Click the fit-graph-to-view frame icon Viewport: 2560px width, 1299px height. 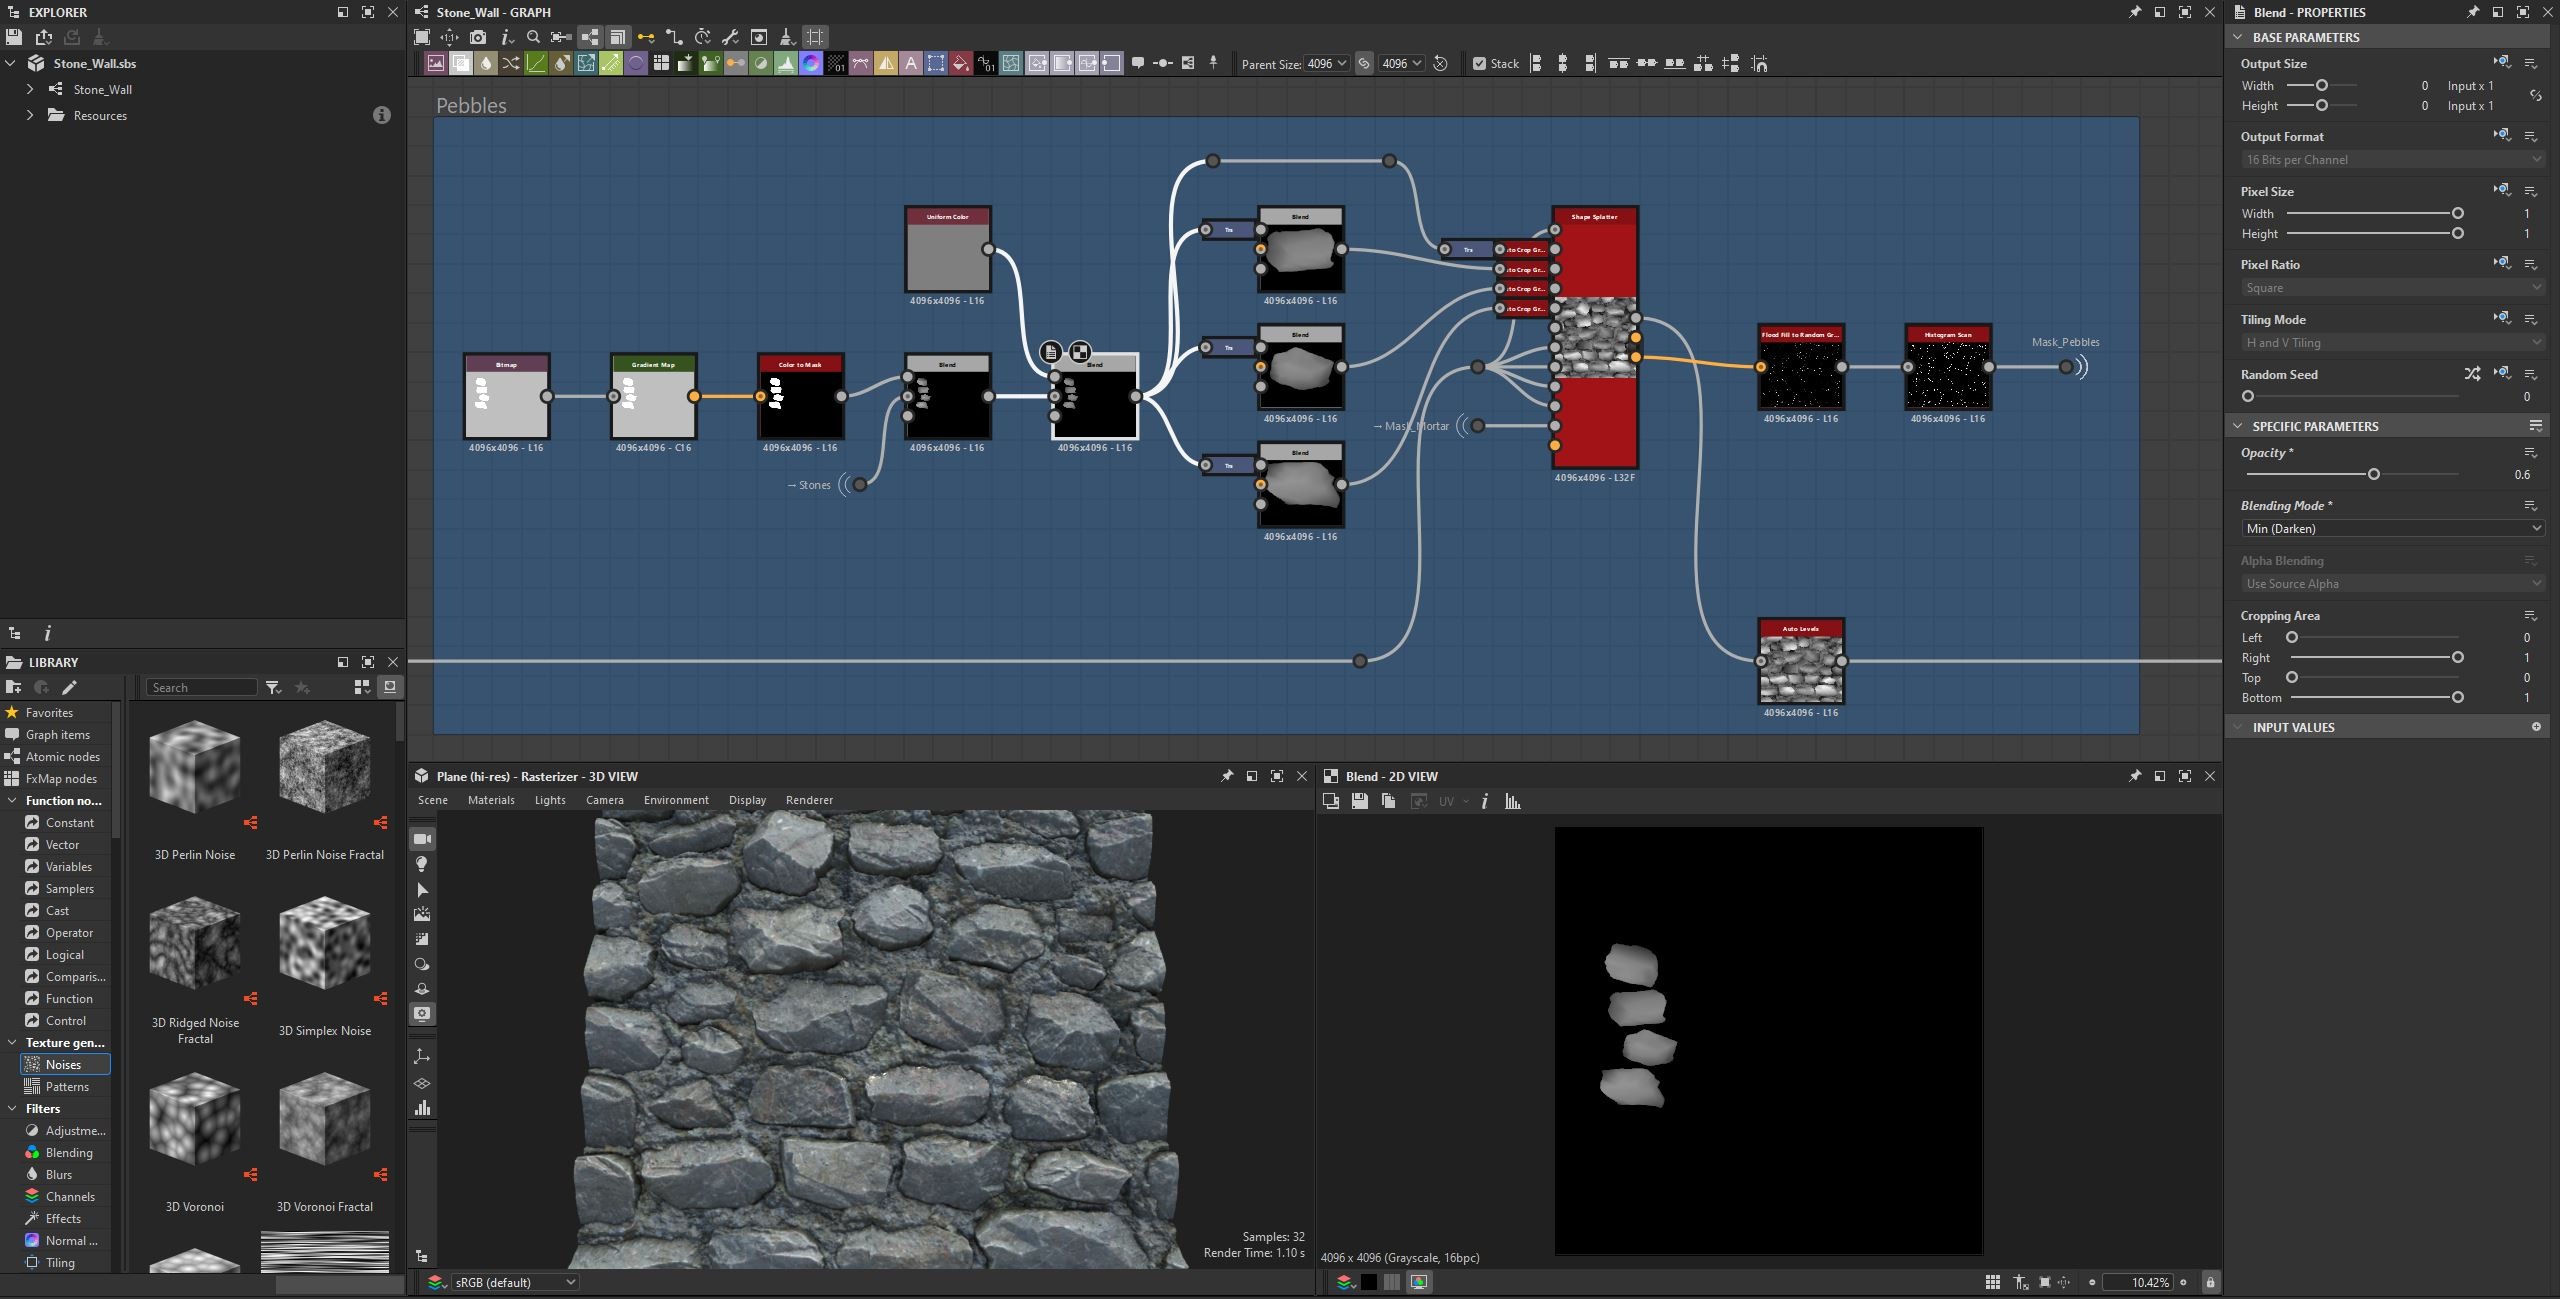[422, 37]
